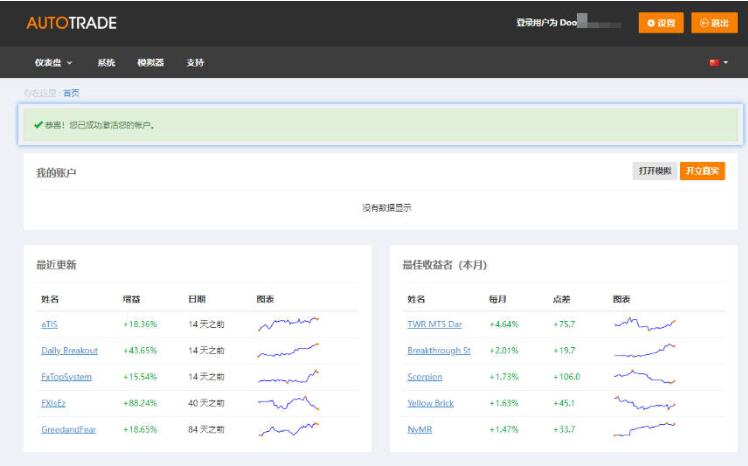
Task: Click the FXIsEz chart thumbnail
Action: [288, 403]
